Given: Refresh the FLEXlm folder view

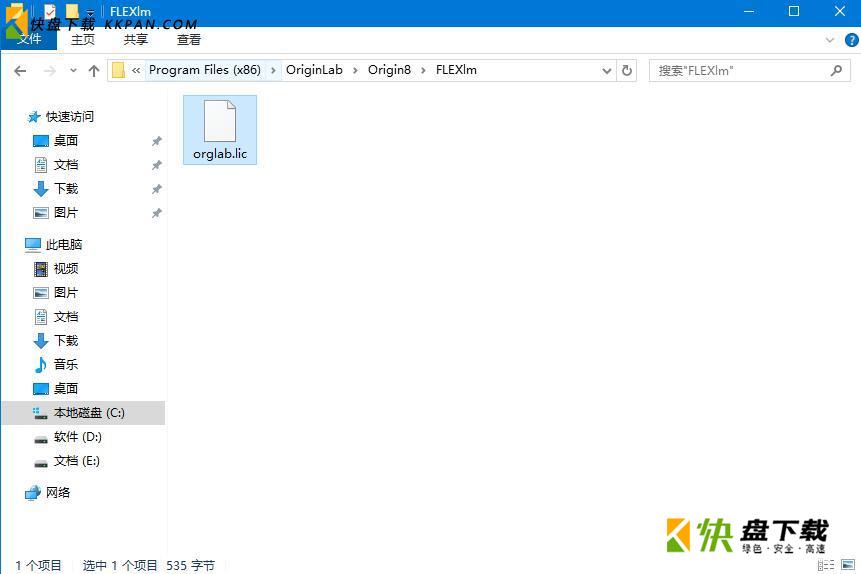Looking at the screenshot, I should 627,70.
